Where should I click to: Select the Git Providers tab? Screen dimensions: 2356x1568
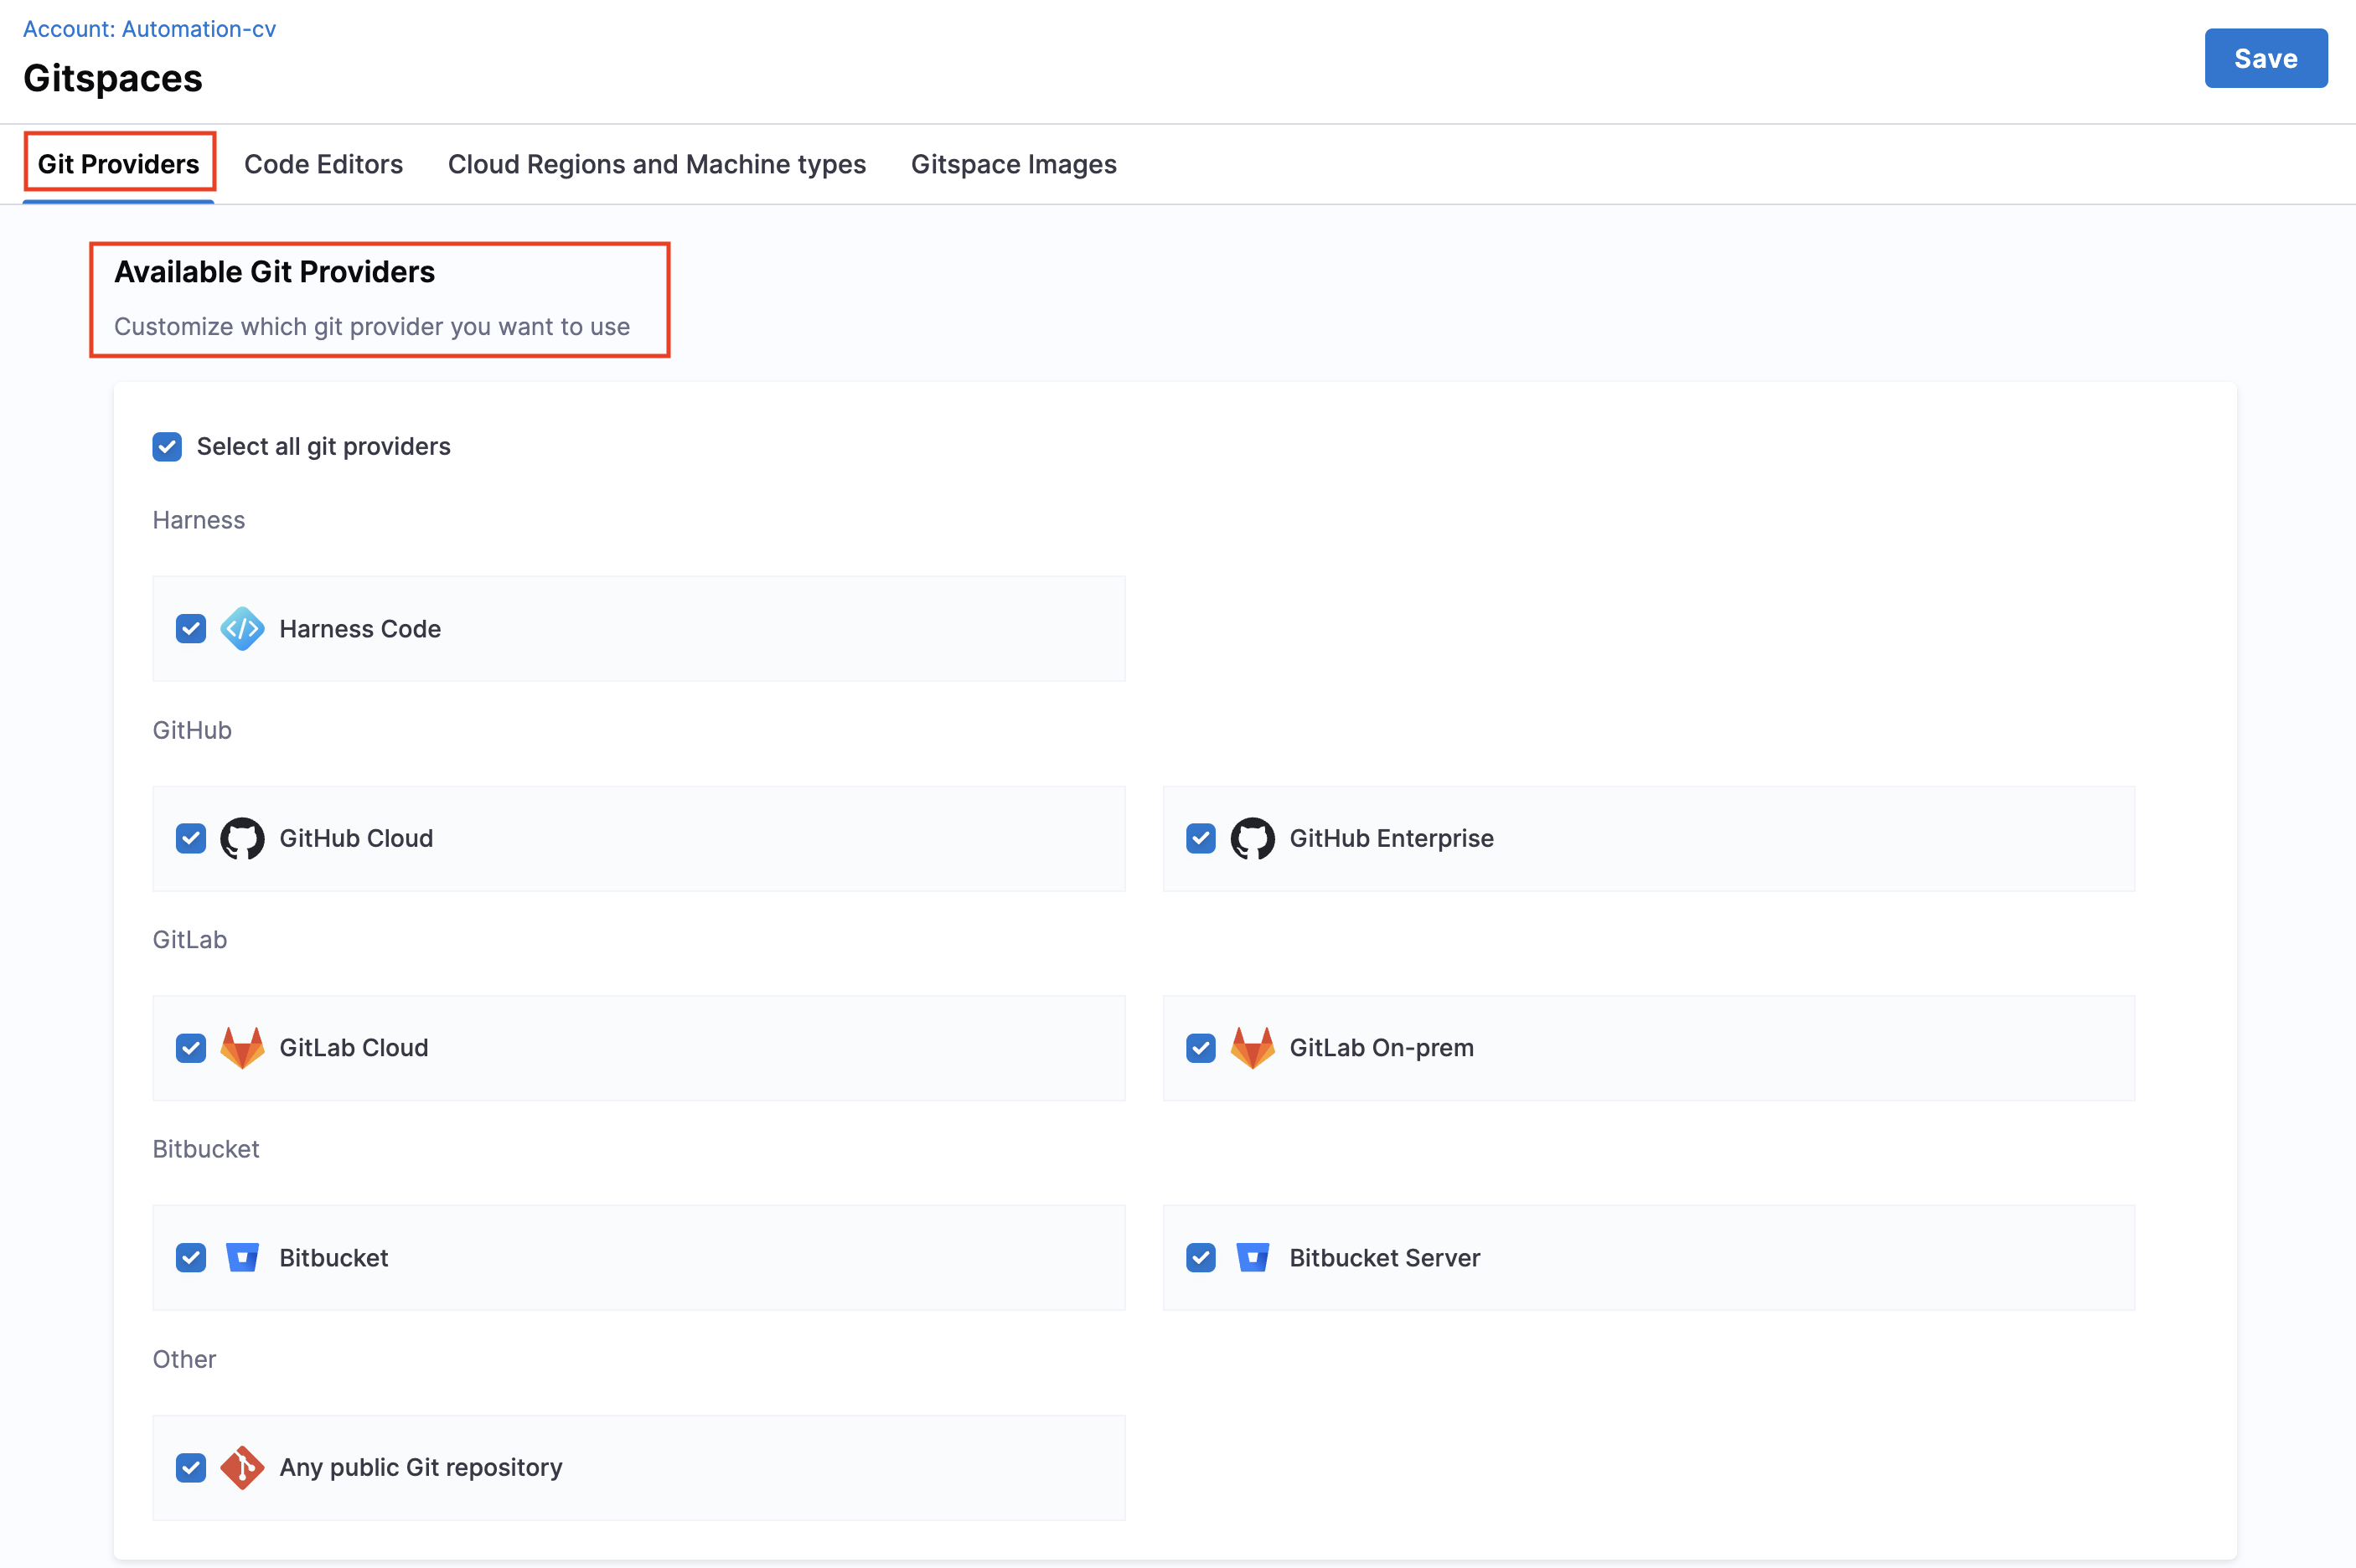point(118,164)
